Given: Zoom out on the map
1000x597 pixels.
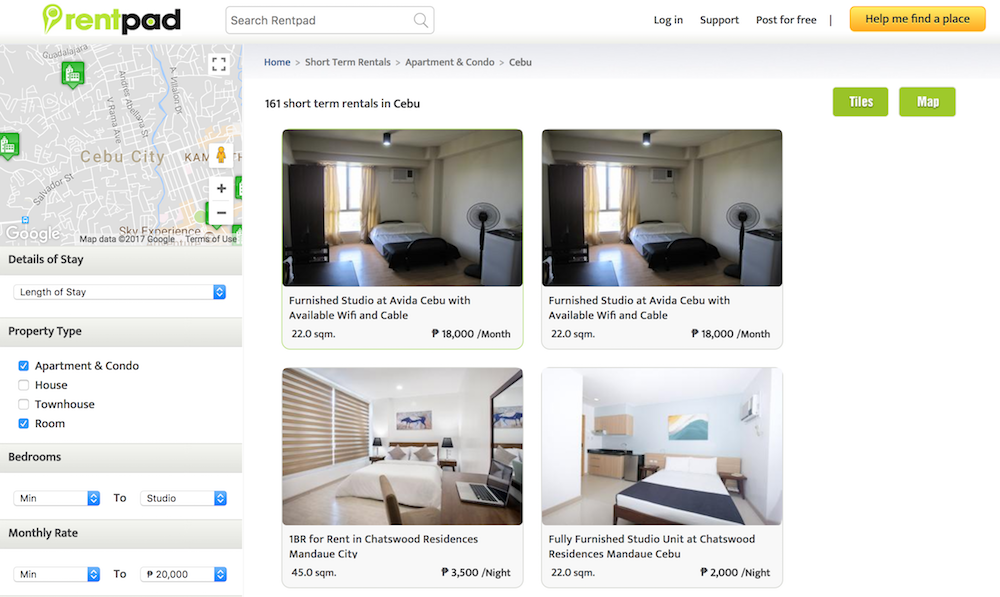Looking at the screenshot, I should 221,212.
